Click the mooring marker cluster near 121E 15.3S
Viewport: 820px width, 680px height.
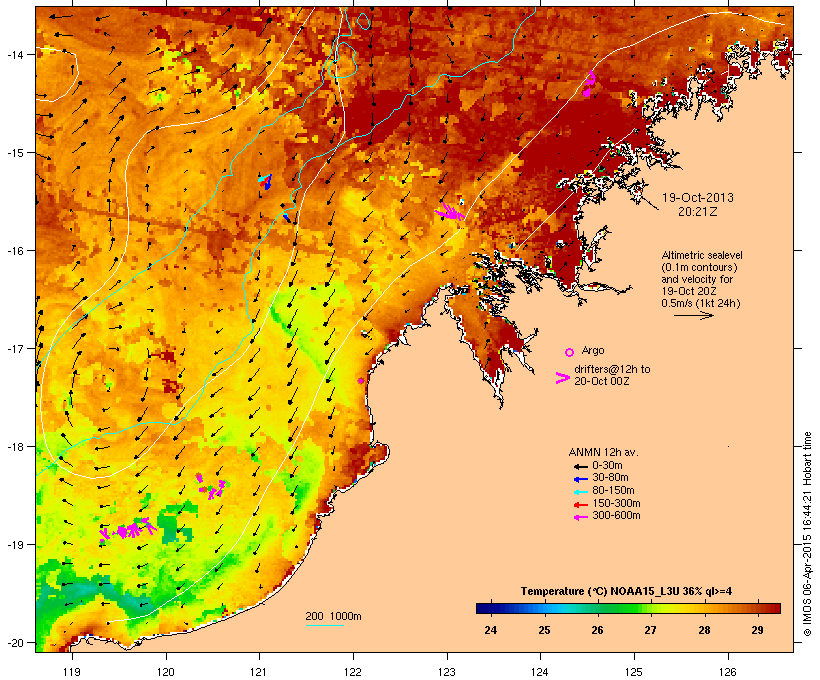click(x=266, y=181)
